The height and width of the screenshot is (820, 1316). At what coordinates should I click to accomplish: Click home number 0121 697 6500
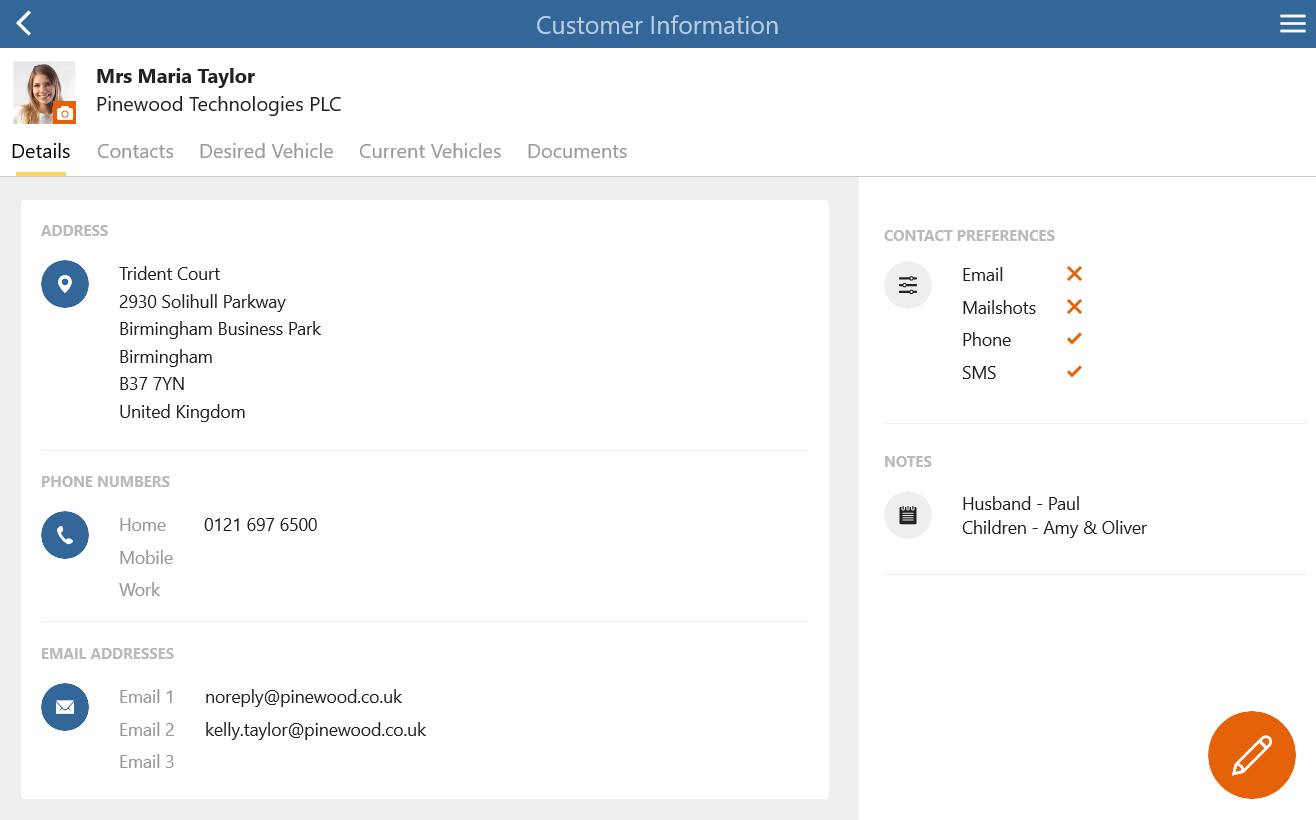[x=260, y=525]
